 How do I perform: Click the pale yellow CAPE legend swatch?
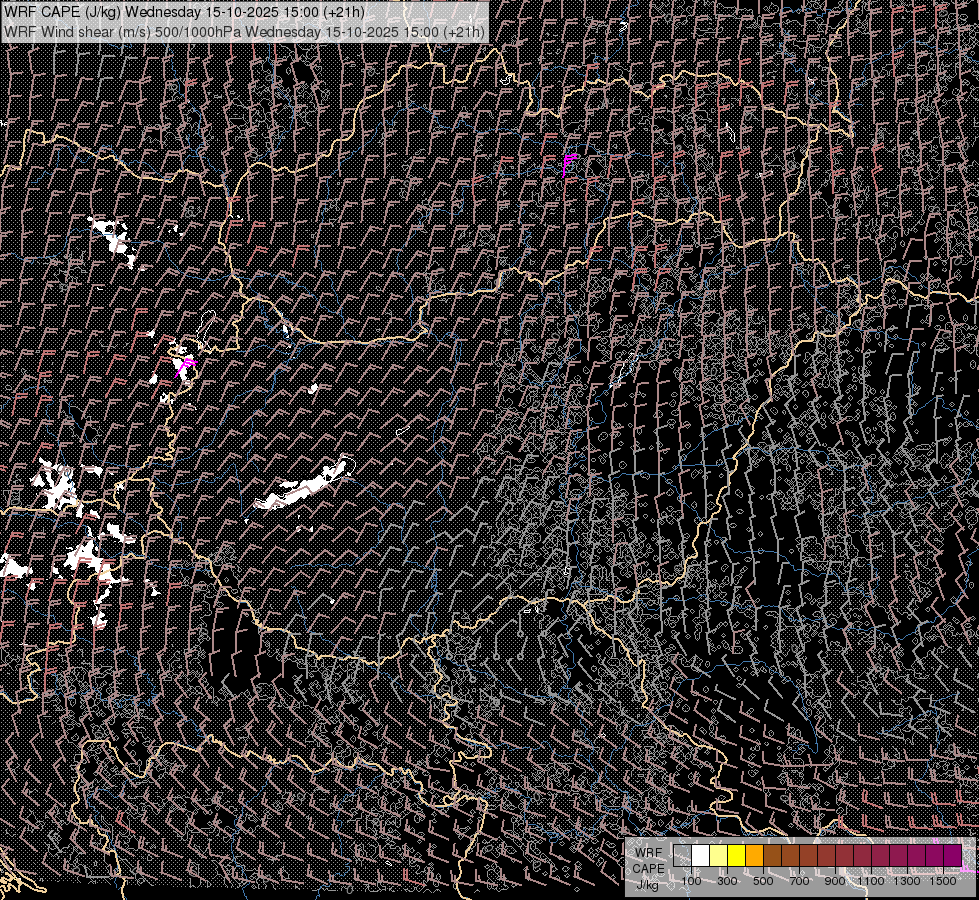[718, 856]
